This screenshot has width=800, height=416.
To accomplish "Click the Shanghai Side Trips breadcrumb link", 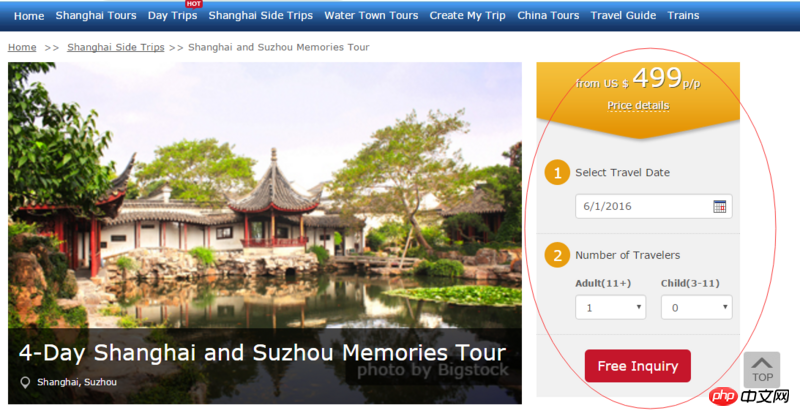I will coord(116,47).
